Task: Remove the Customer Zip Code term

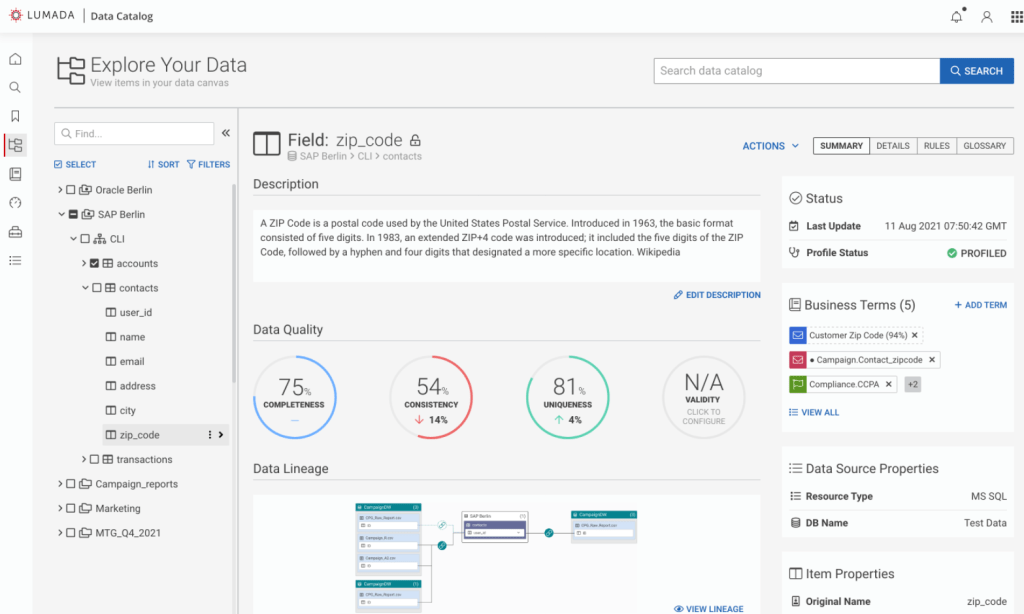Action: (915, 335)
